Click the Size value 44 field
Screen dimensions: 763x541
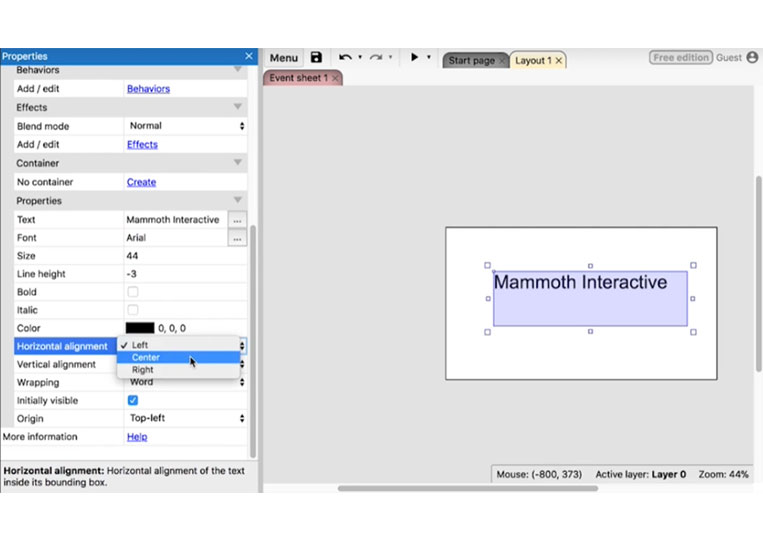pyautogui.click(x=186, y=256)
